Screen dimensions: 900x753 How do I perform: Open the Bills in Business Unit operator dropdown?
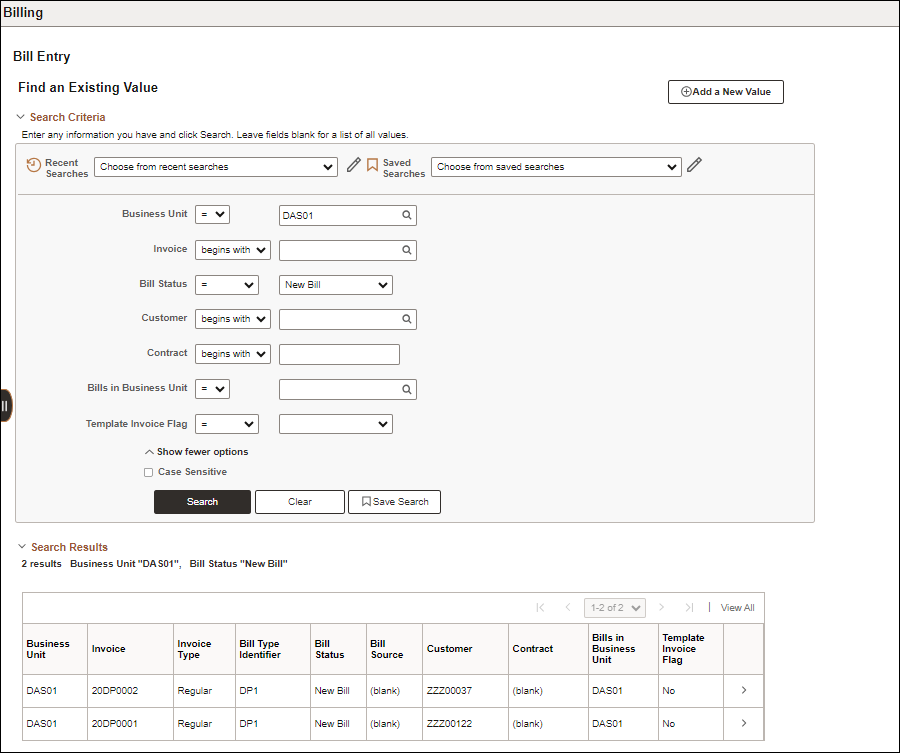[x=212, y=389]
